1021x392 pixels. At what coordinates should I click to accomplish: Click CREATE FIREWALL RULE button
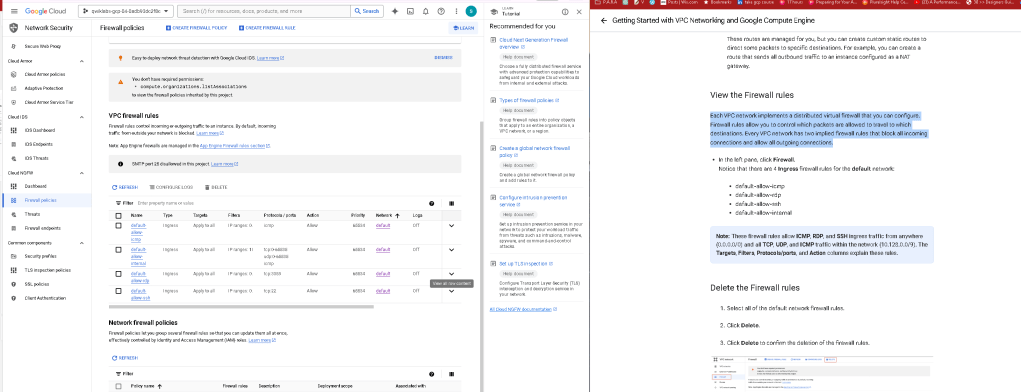268,28
